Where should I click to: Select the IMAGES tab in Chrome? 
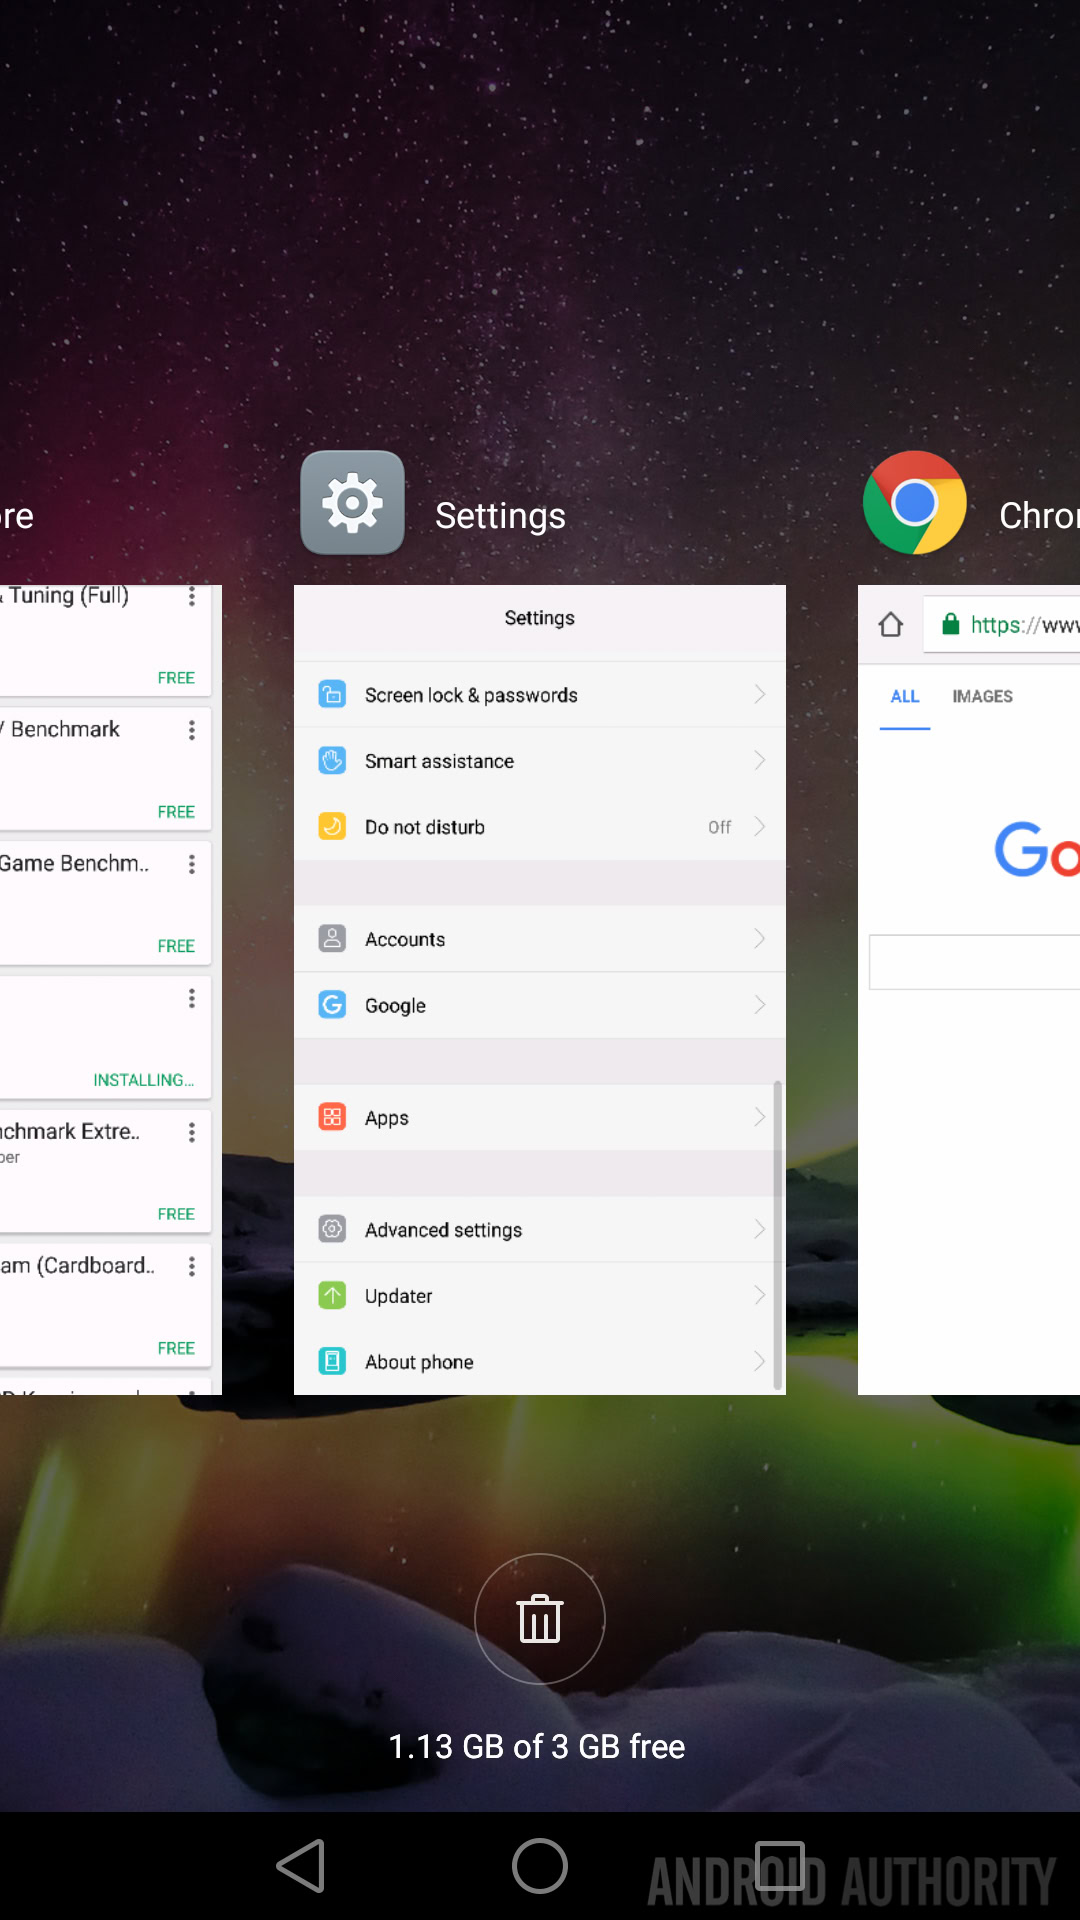point(982,696)
